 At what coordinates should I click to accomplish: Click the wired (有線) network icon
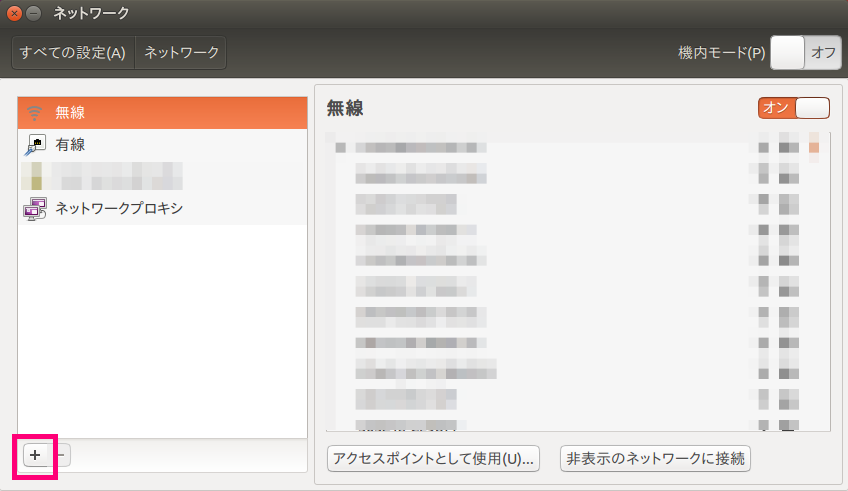[x=35, y=144]
